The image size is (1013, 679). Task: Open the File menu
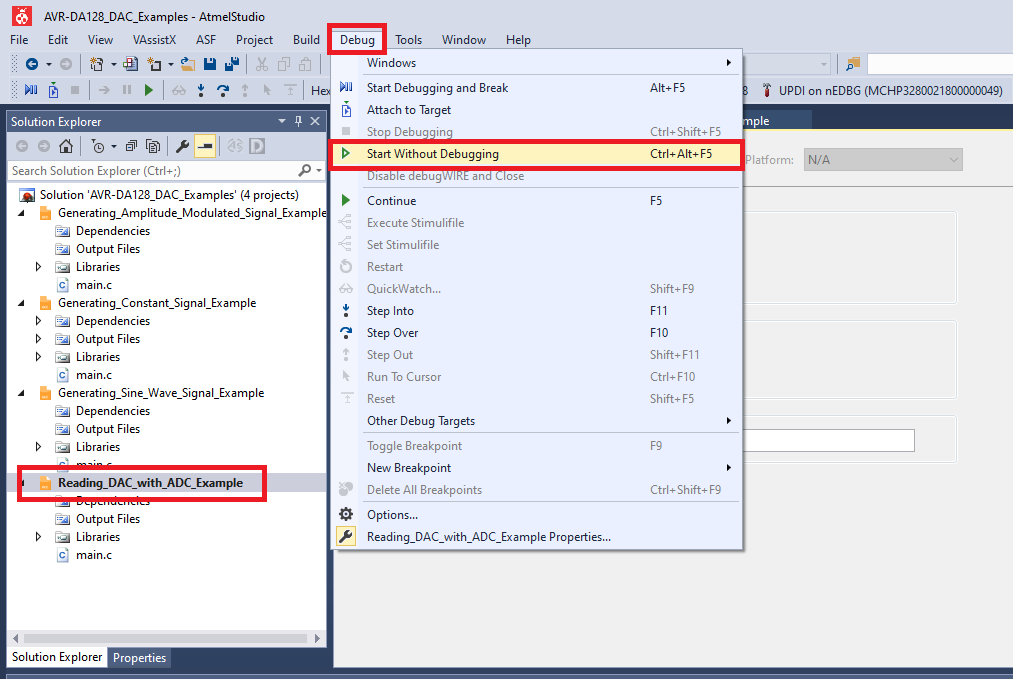click(19, 39)
